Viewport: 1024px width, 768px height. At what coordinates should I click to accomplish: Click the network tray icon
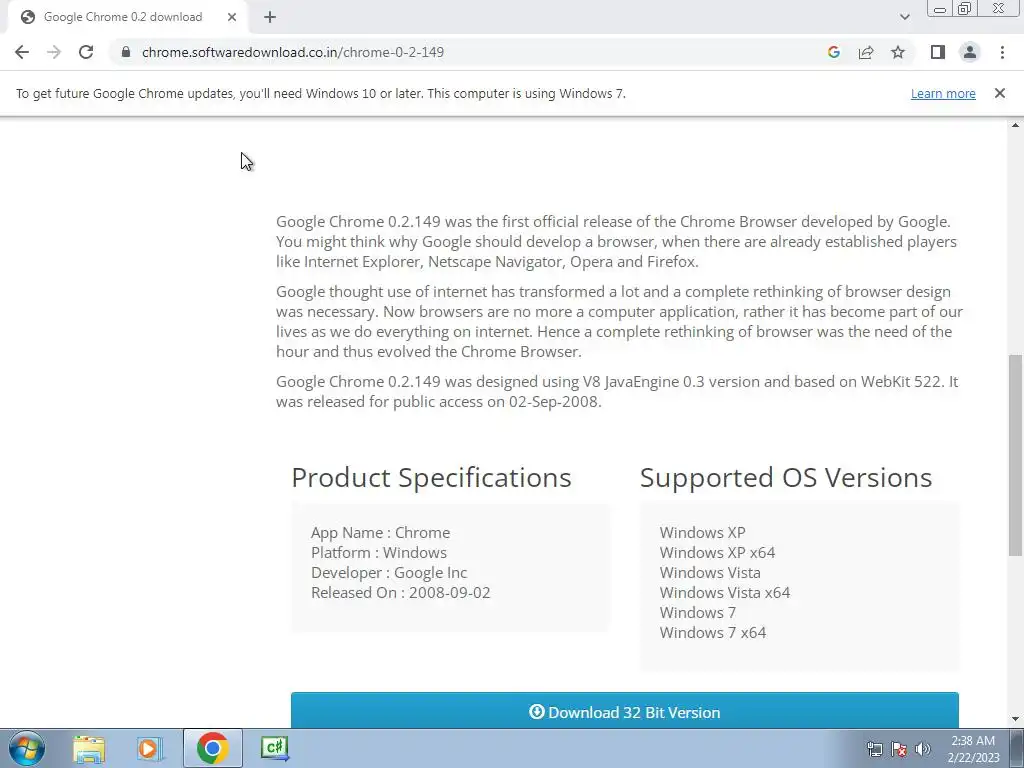click(874, 749)
